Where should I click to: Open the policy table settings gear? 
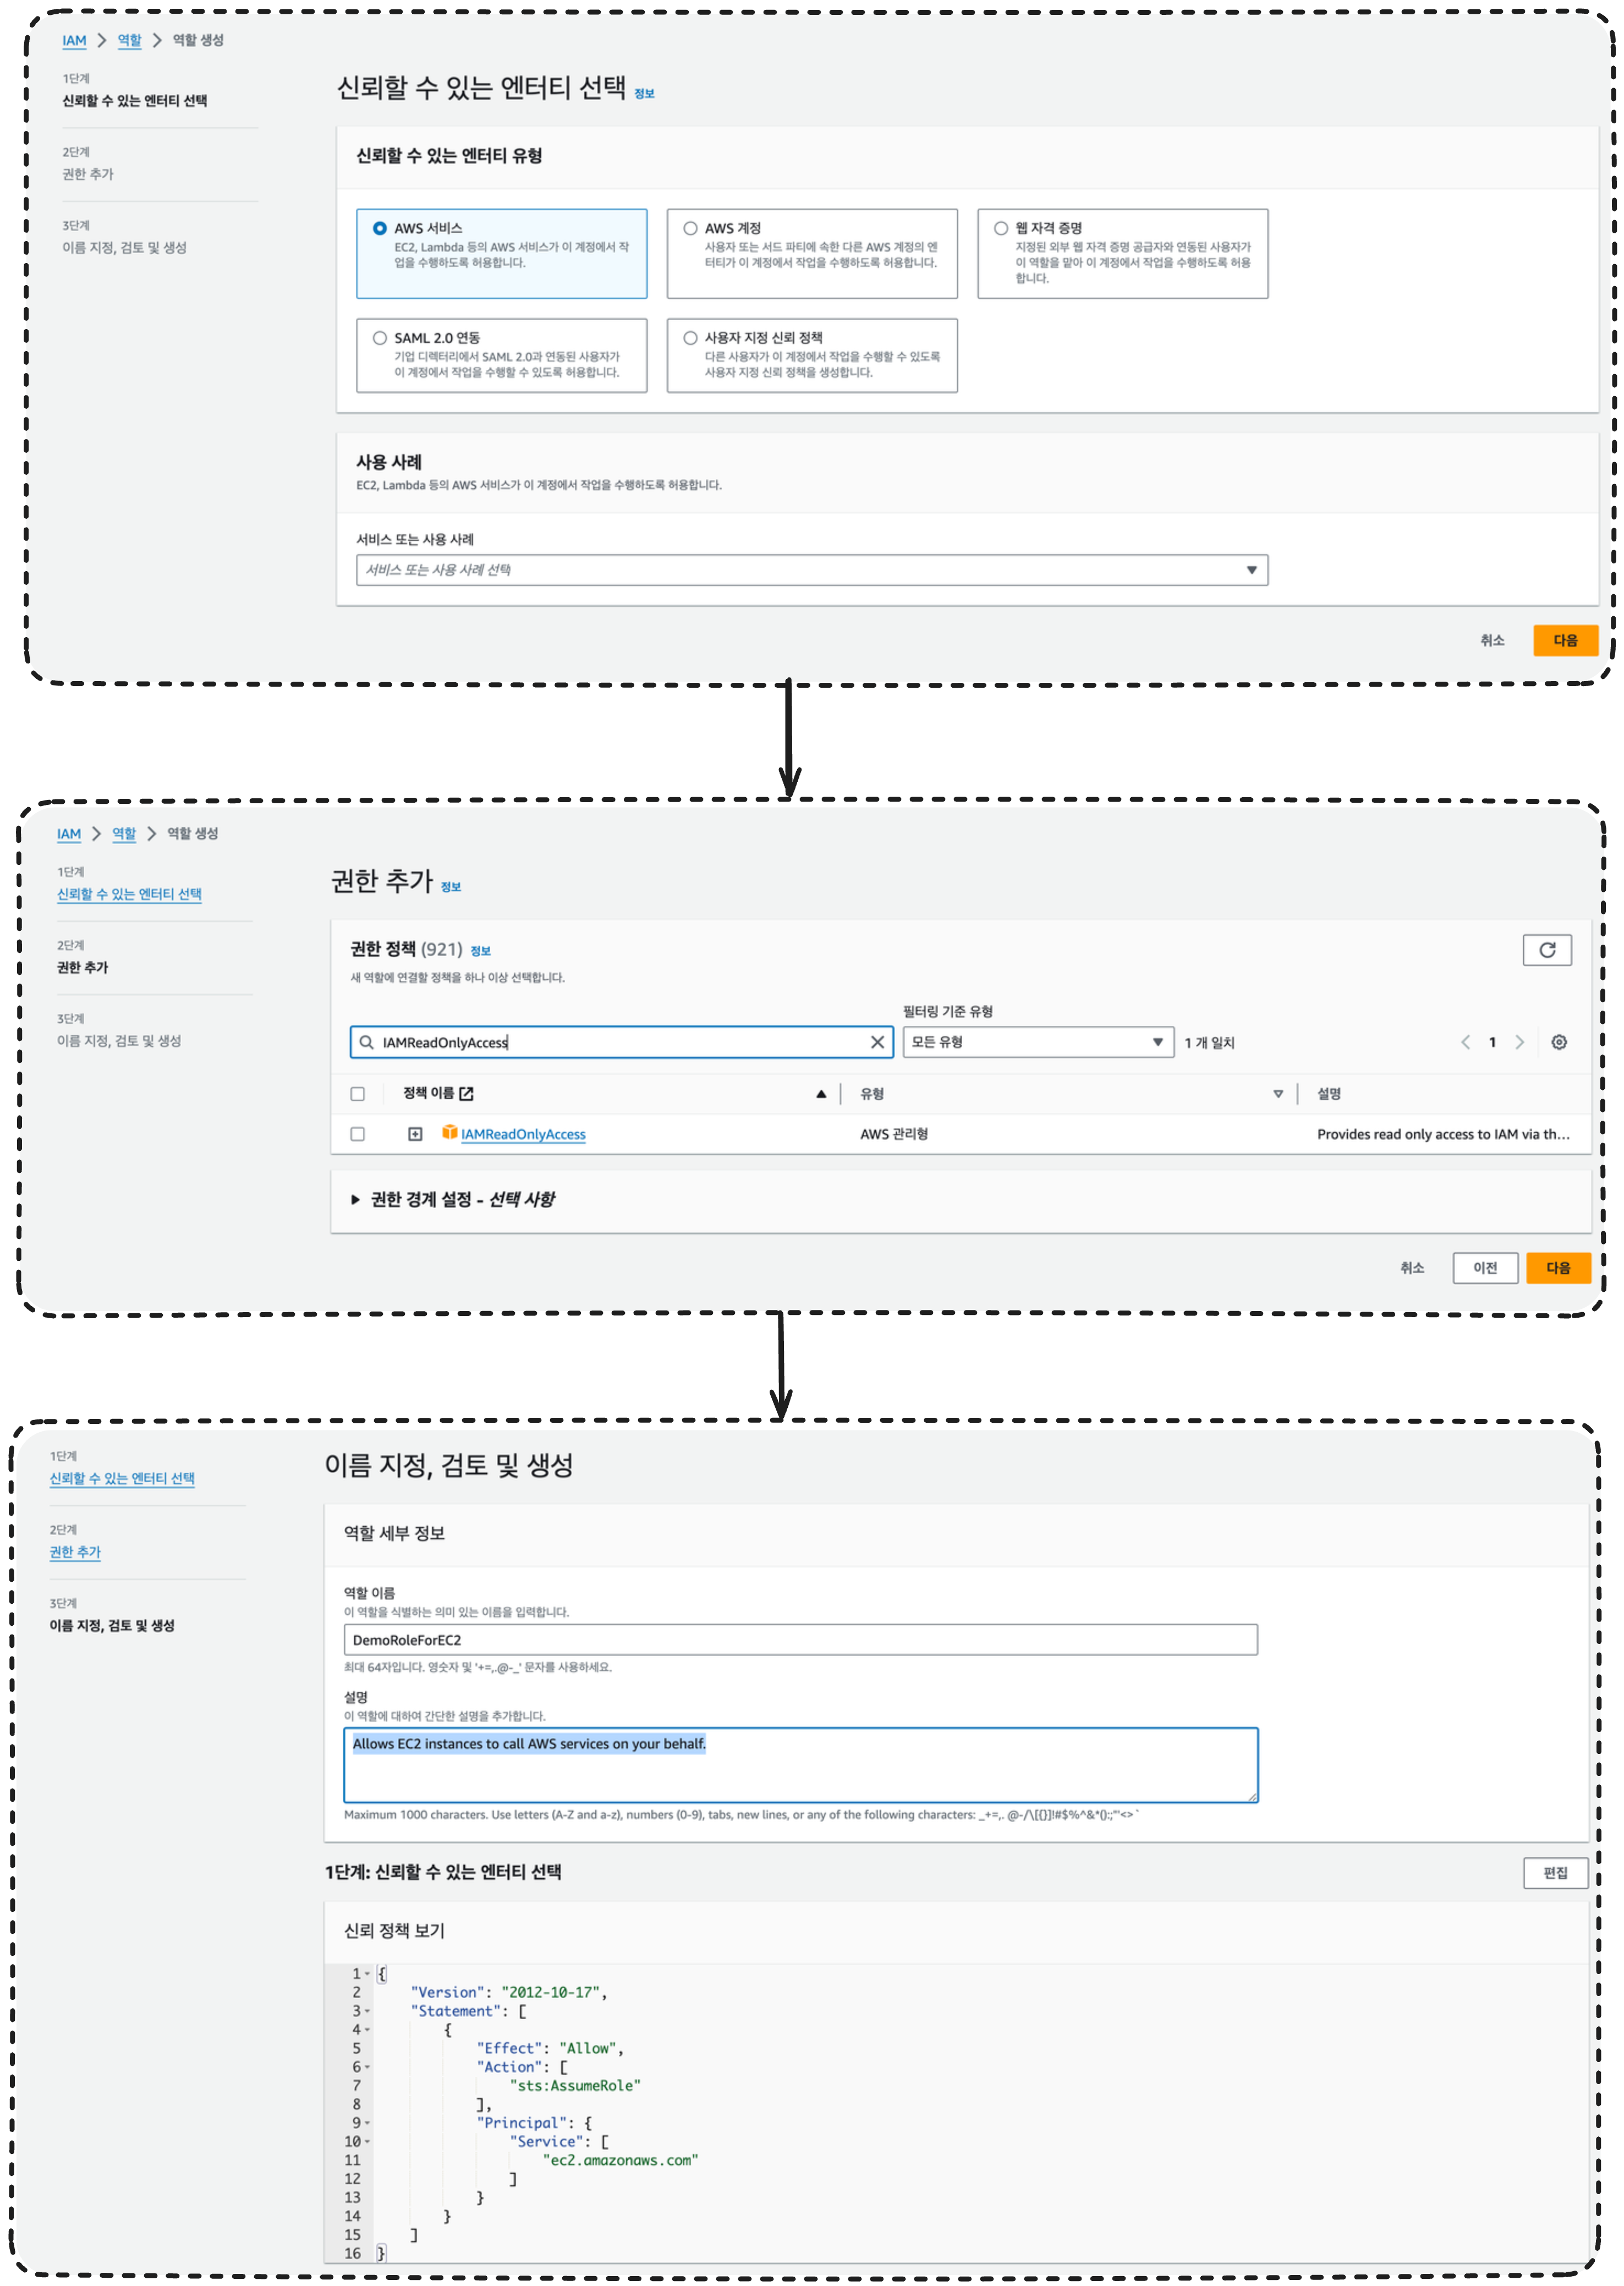point(1558,1042)
